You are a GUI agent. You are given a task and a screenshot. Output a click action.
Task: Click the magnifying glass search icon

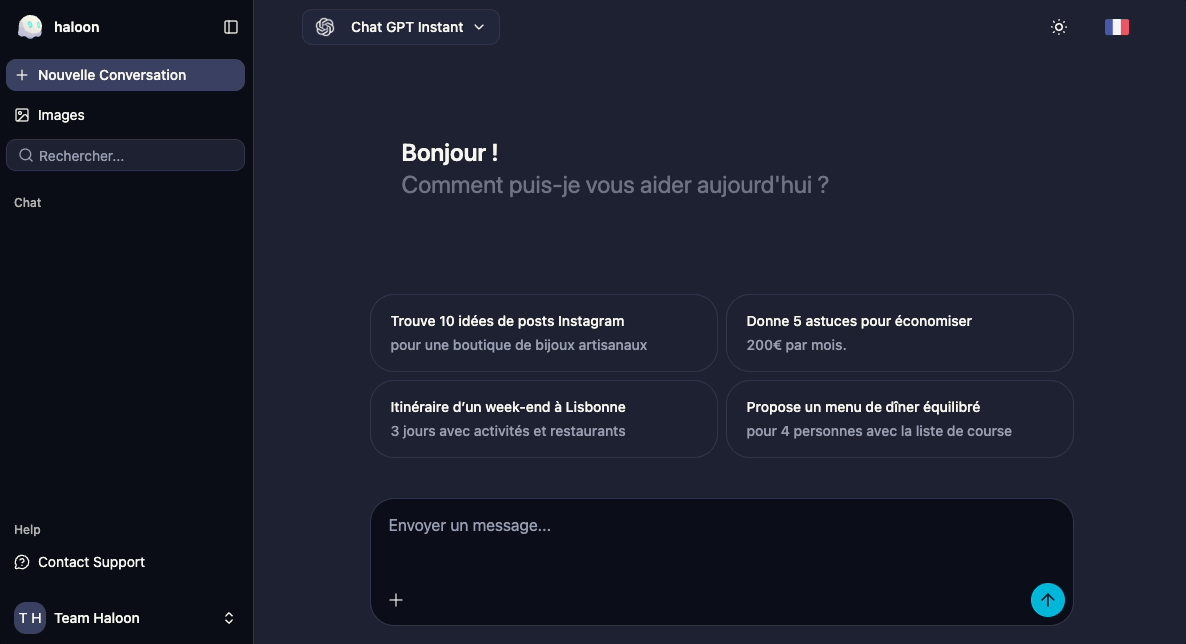[26, 156]
